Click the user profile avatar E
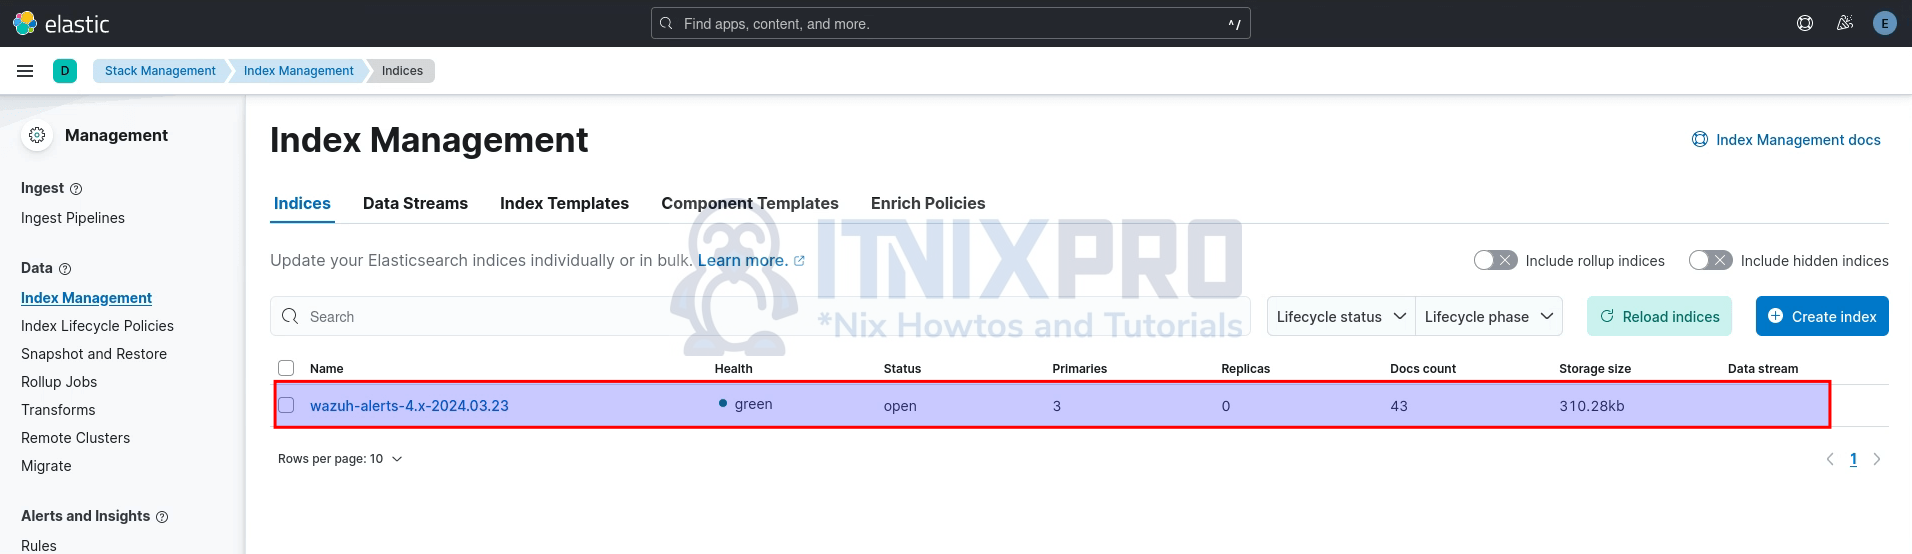The image size is (1912, 554). click(1884, 23)
